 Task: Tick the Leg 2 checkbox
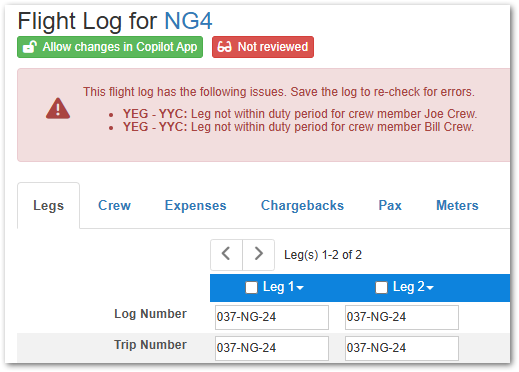click(381, 288)
